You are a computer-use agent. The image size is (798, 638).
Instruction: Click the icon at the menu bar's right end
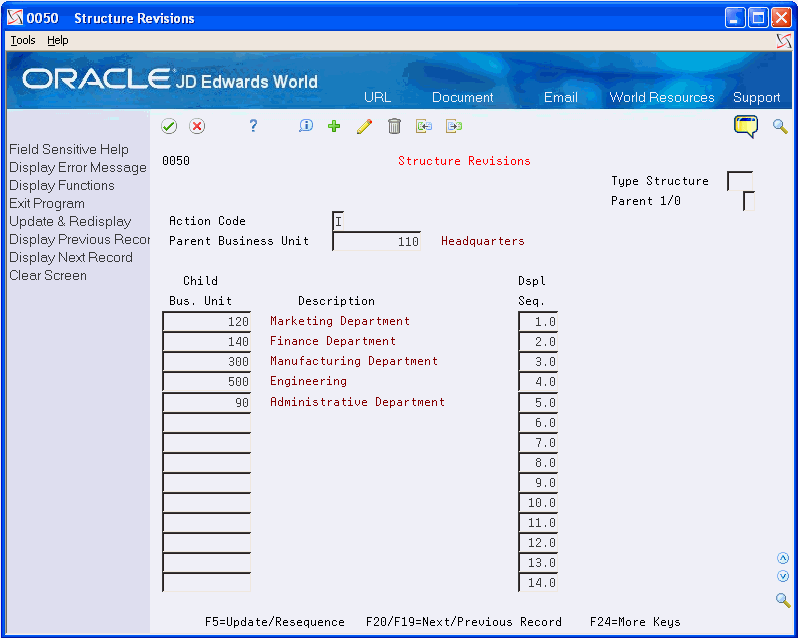point(784,41)
